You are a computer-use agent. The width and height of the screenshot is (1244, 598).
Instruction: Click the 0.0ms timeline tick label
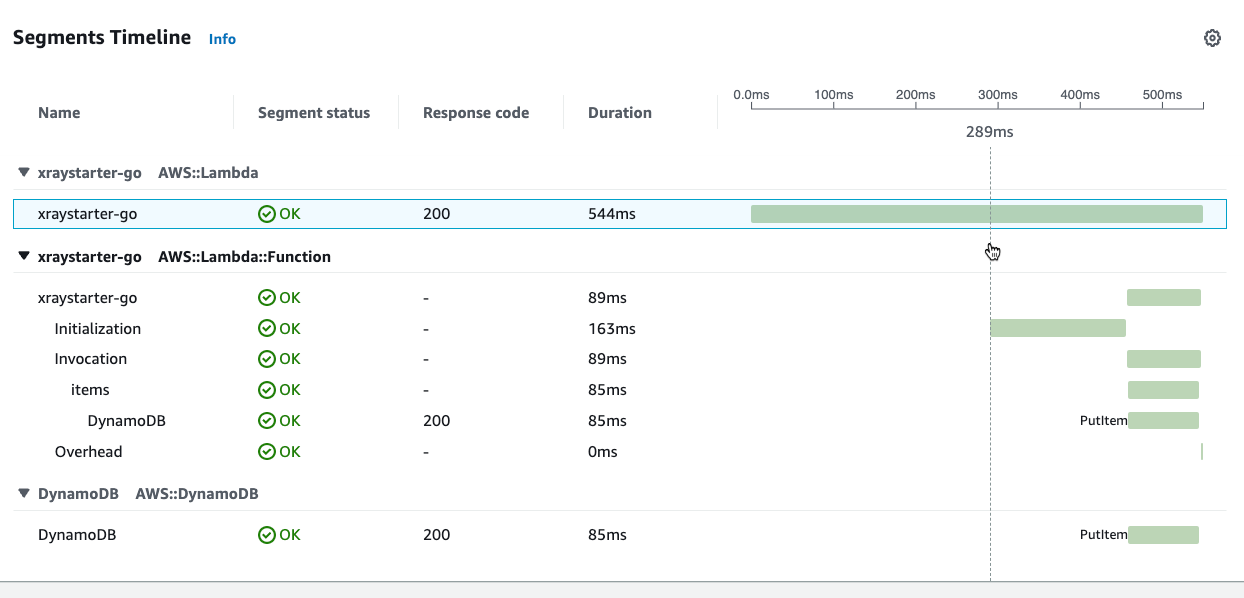click(x=751, y=94)
